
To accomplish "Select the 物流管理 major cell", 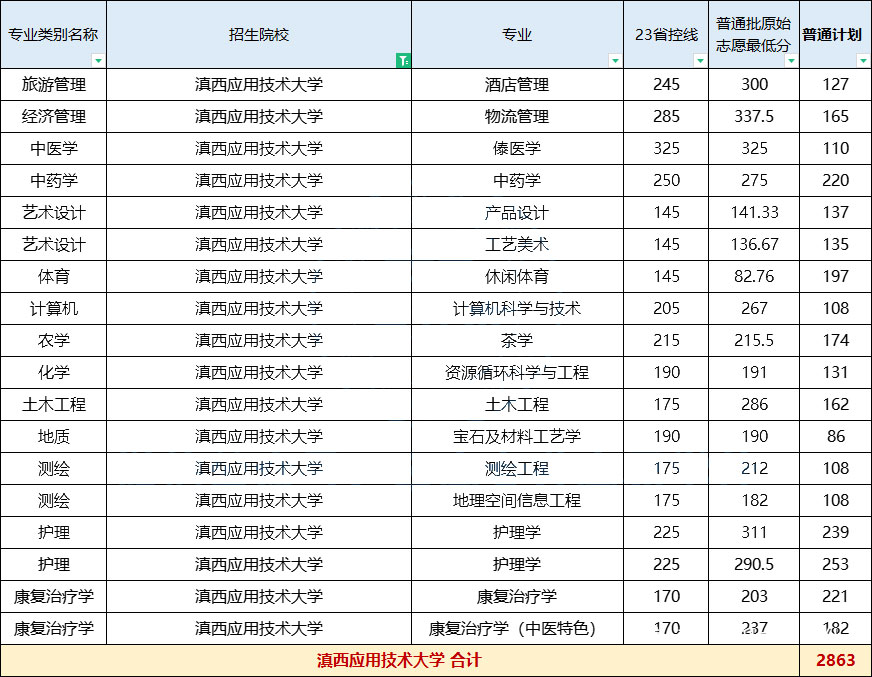I will coord(516,117).
